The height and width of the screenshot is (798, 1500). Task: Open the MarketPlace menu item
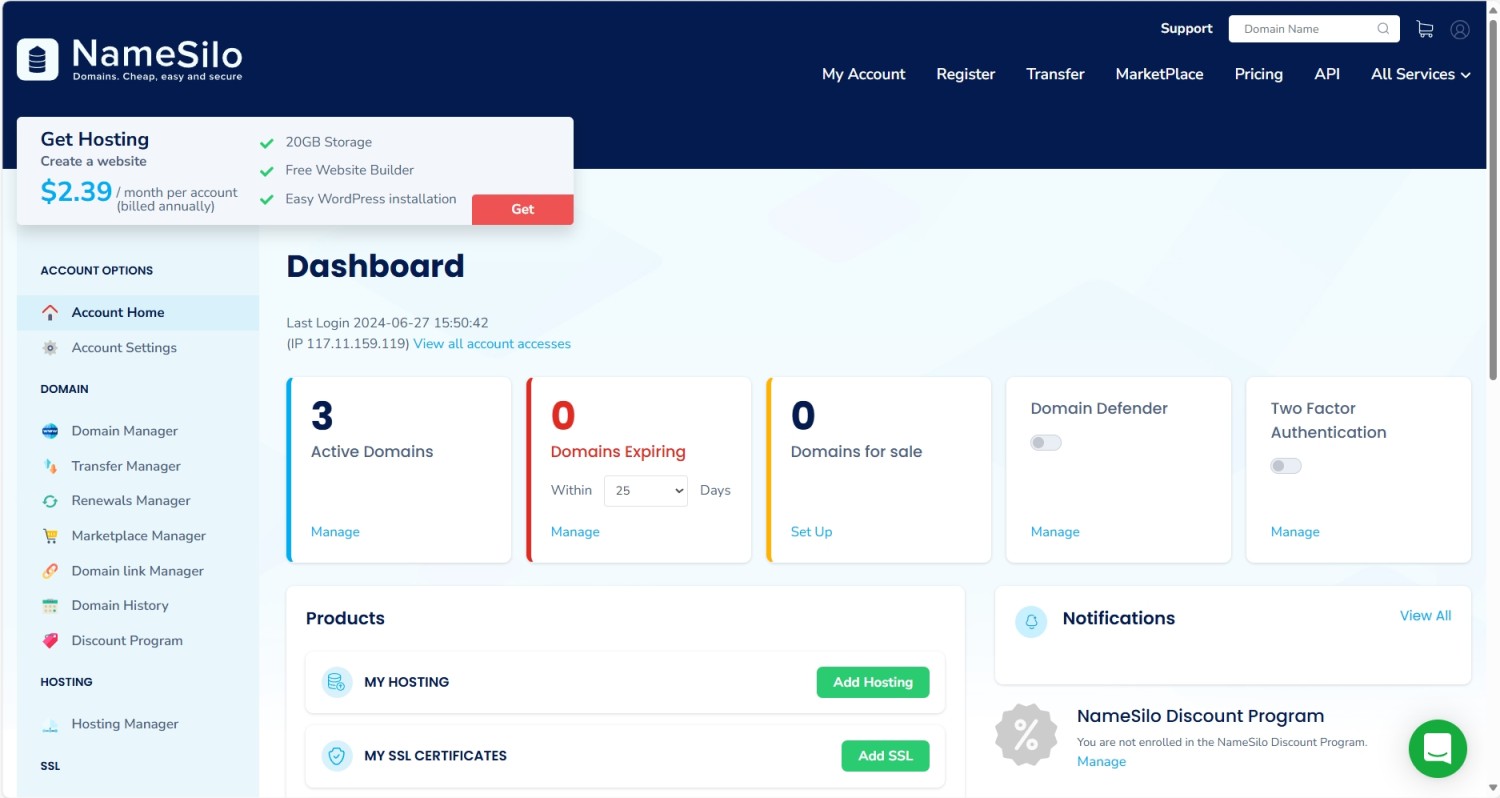(1160, 74)
